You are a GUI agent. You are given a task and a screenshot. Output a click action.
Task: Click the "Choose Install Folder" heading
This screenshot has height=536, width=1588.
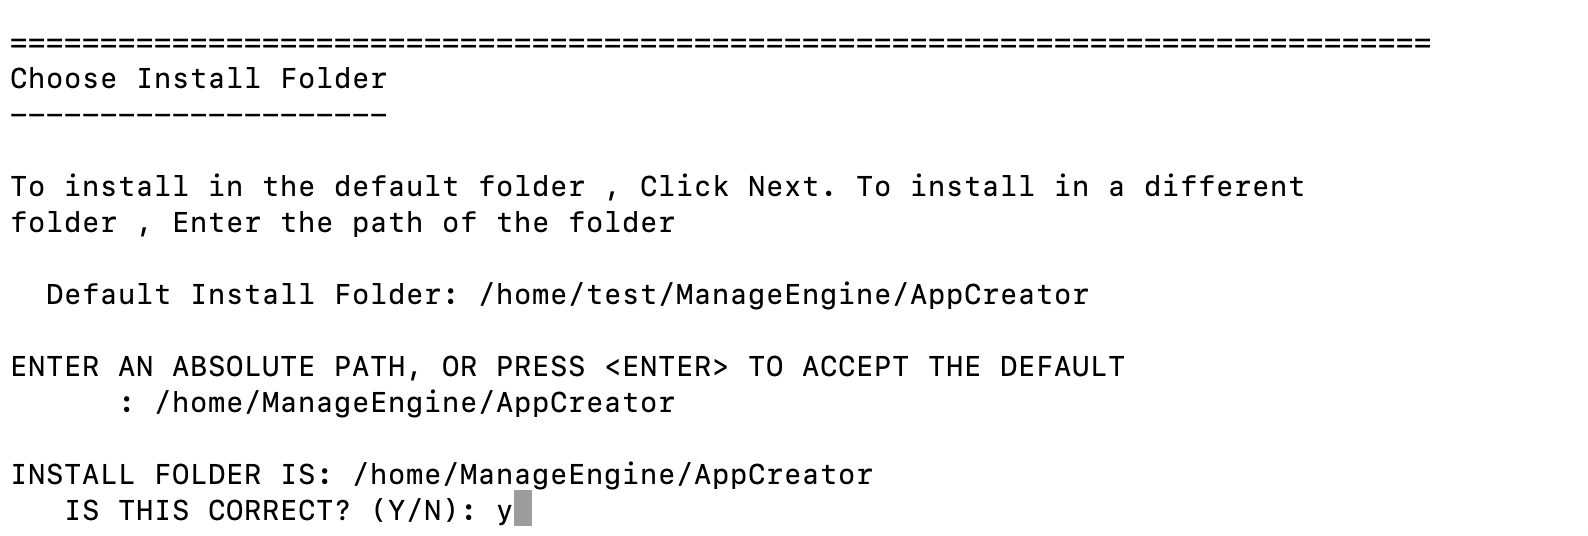point(198,79)
